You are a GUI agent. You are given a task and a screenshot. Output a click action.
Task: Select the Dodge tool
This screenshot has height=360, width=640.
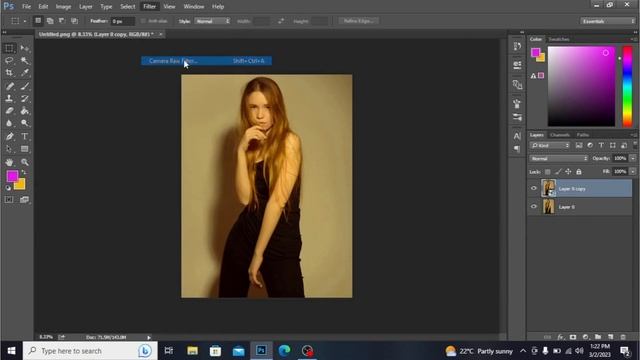[24, 123]
